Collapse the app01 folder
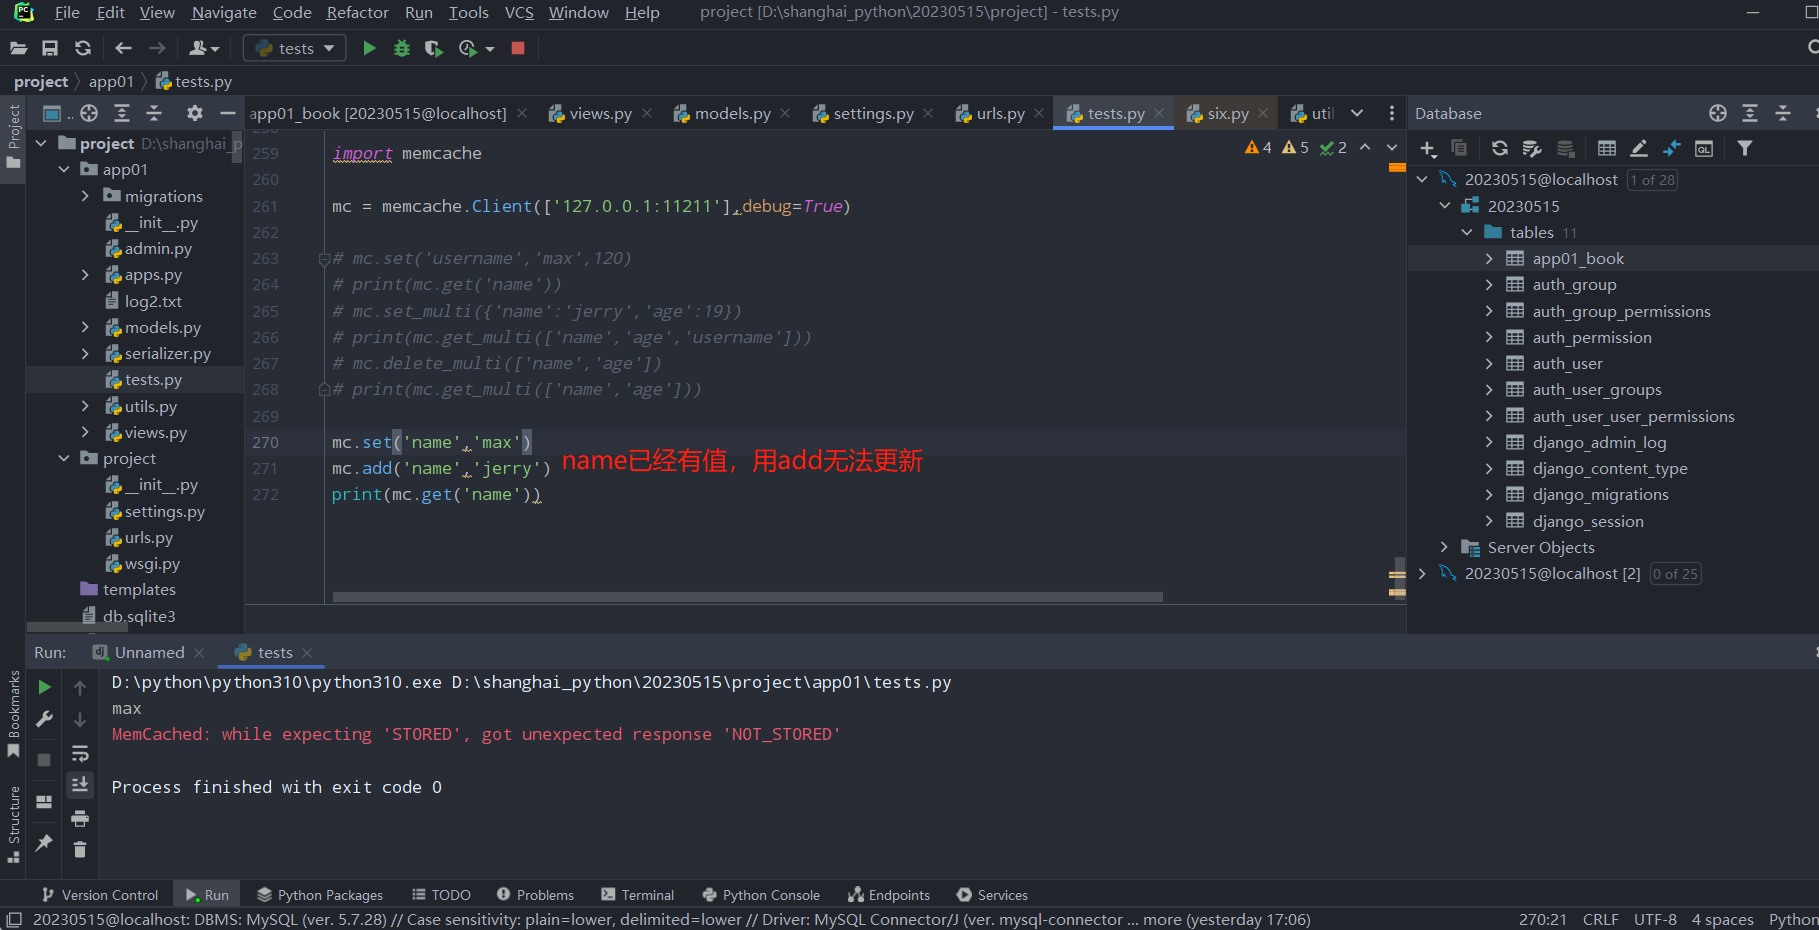 click(64, 169)
